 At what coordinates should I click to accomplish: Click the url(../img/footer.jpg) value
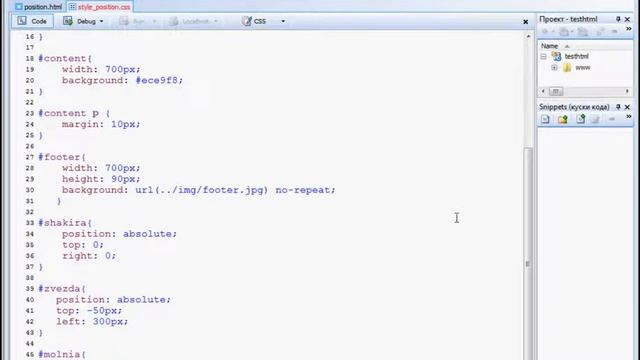202,190
